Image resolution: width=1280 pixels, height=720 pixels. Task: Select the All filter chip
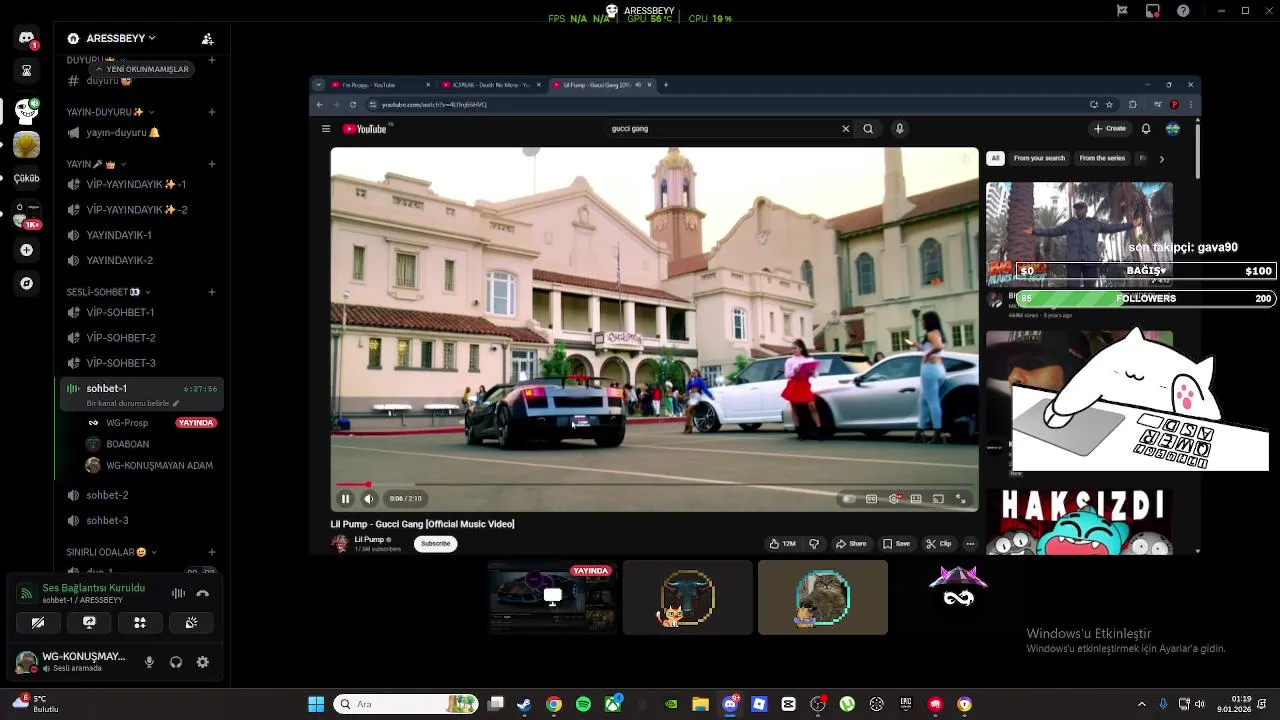[995, 158]
